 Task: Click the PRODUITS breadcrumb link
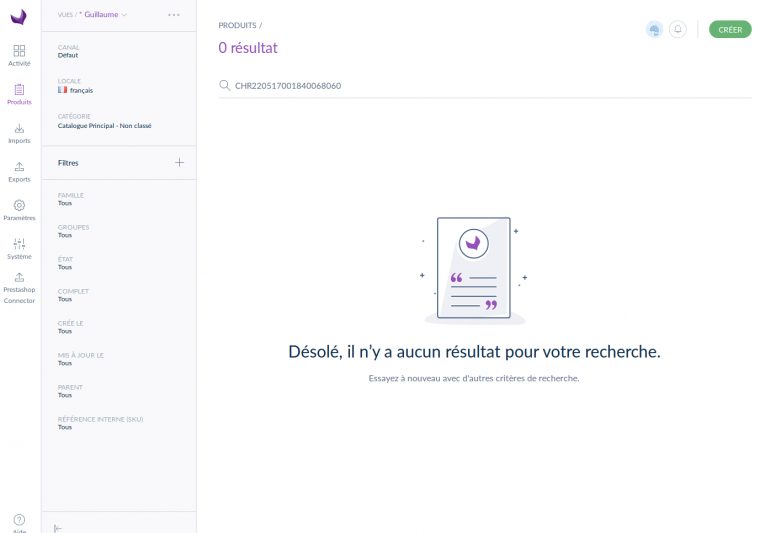tap(237, 25)
